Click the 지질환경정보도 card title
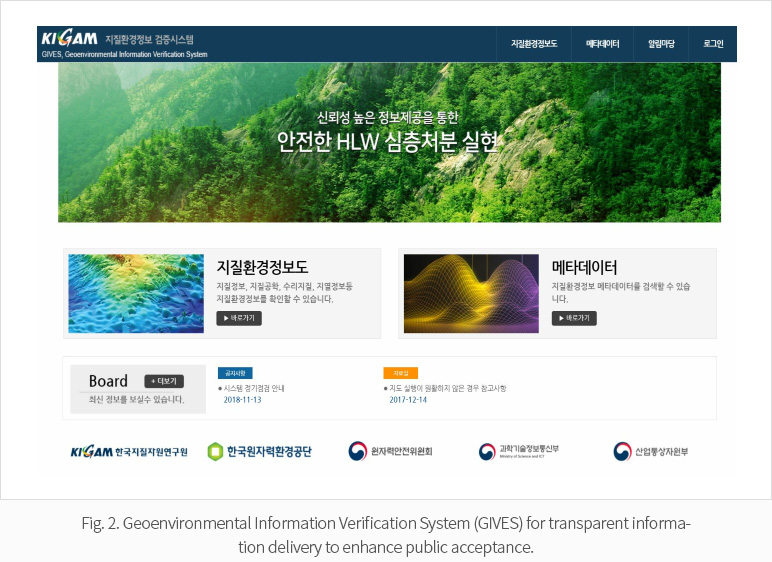Viewport: 772px width, 562px height. click(262, 267)
